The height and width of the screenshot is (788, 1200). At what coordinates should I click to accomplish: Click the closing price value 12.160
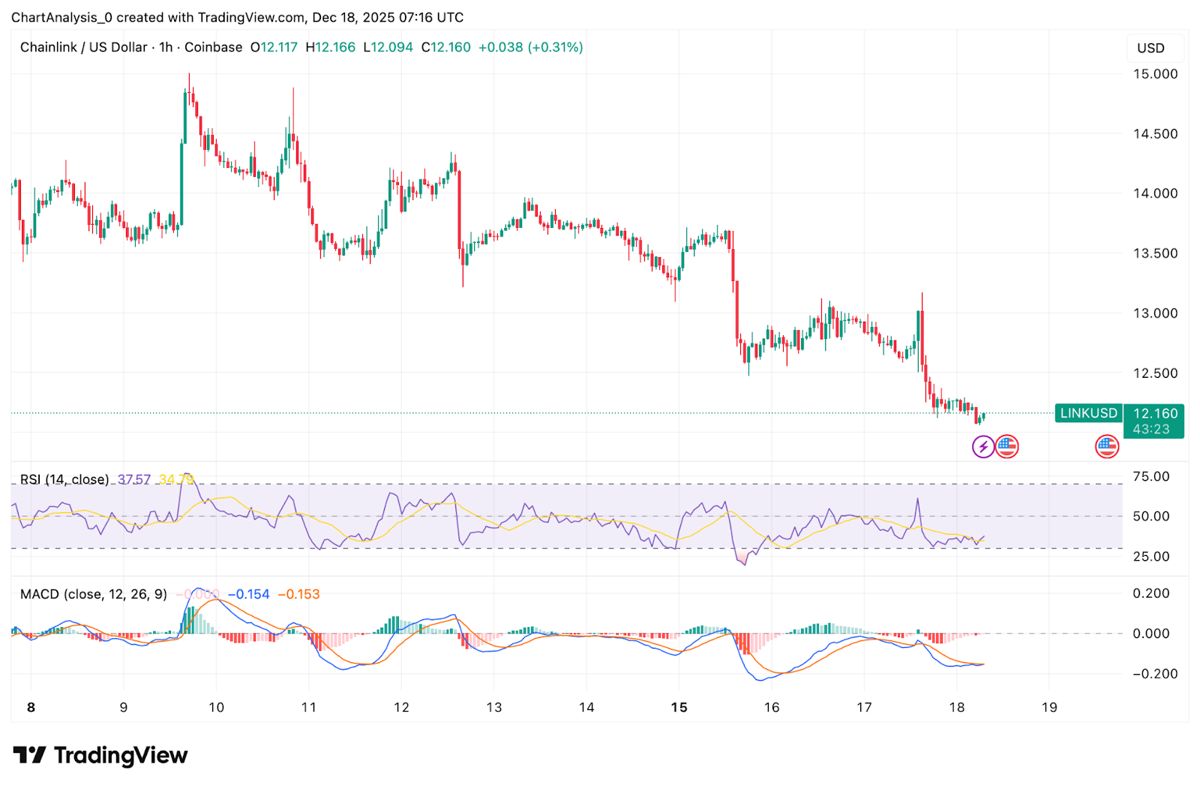point(446,46)
